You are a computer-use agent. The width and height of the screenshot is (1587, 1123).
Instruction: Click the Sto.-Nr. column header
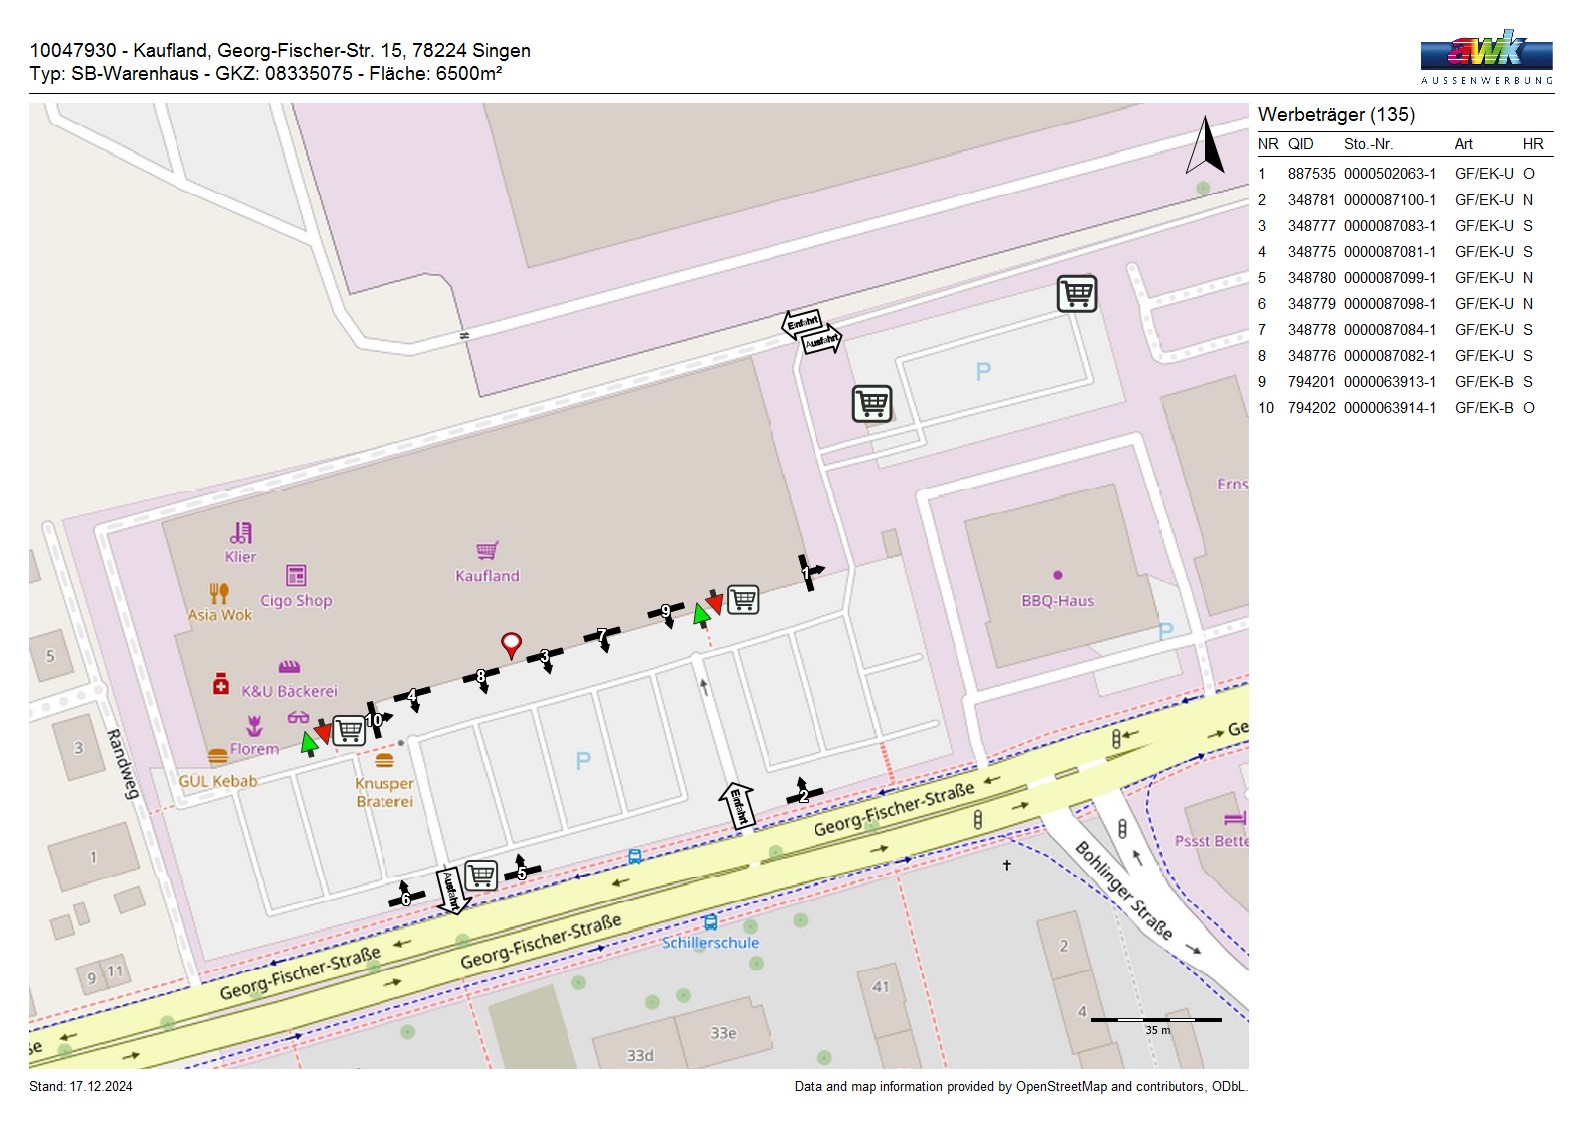pyautogui.click(x=1368, y=144)
